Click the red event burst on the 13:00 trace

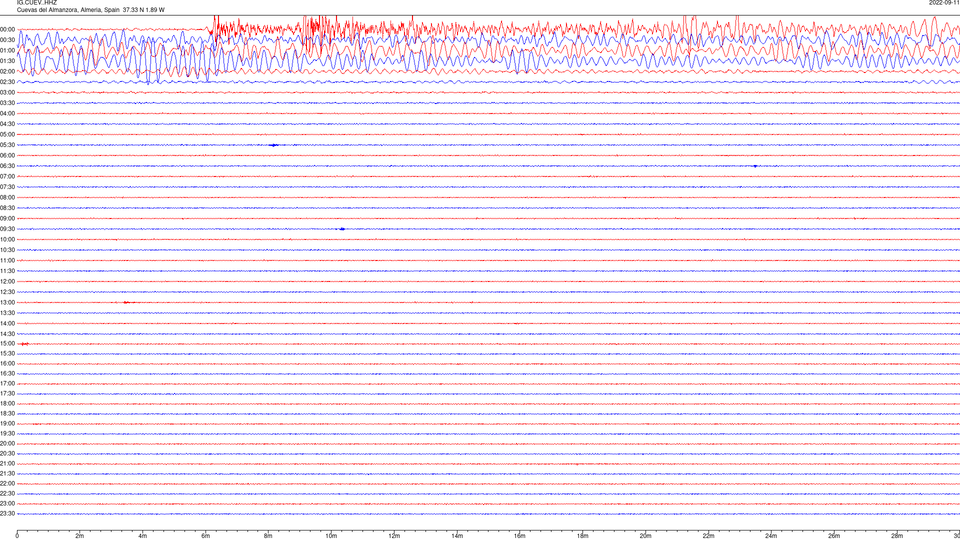coord(127,302)
